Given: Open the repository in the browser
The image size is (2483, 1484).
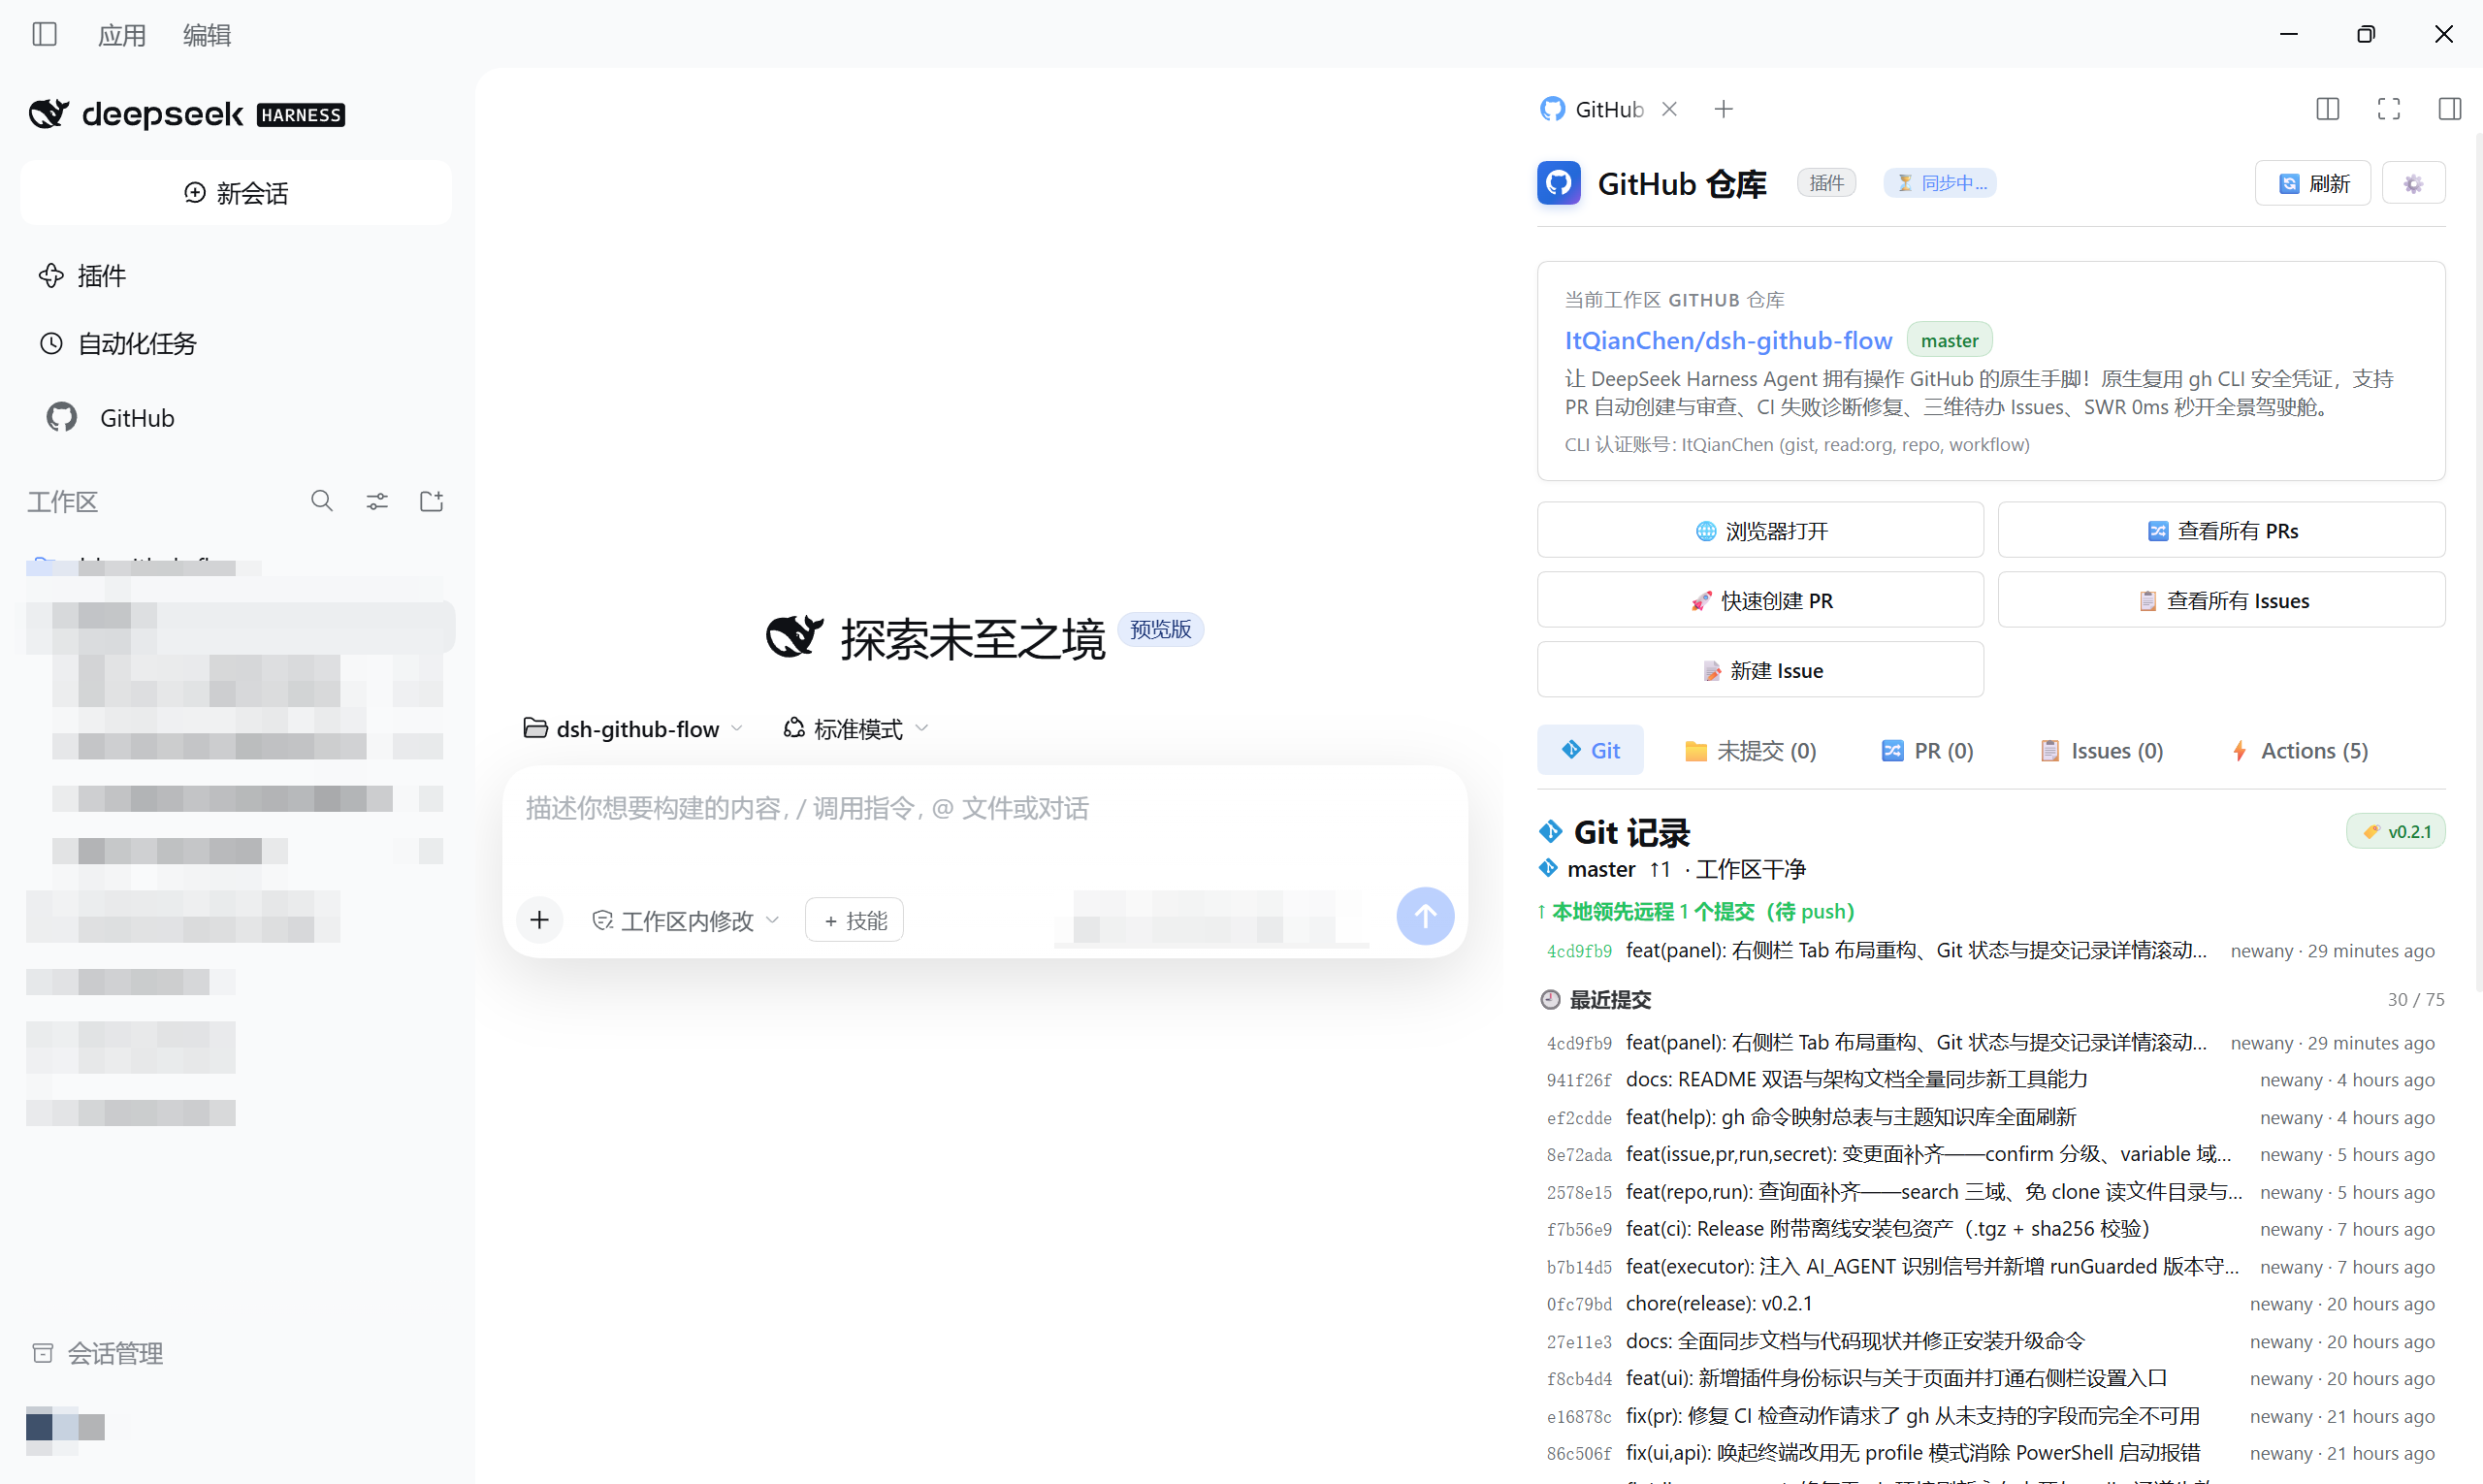Looking at the screenshot, I should pyautogui.click(x=1760, y=530).
